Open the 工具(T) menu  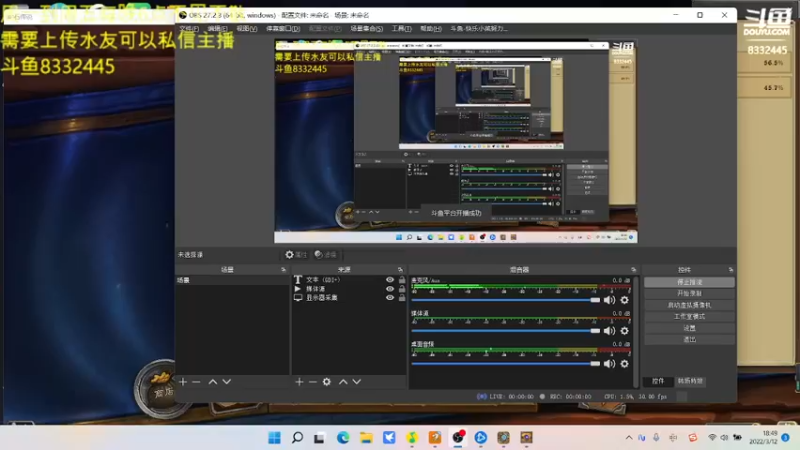402,29
